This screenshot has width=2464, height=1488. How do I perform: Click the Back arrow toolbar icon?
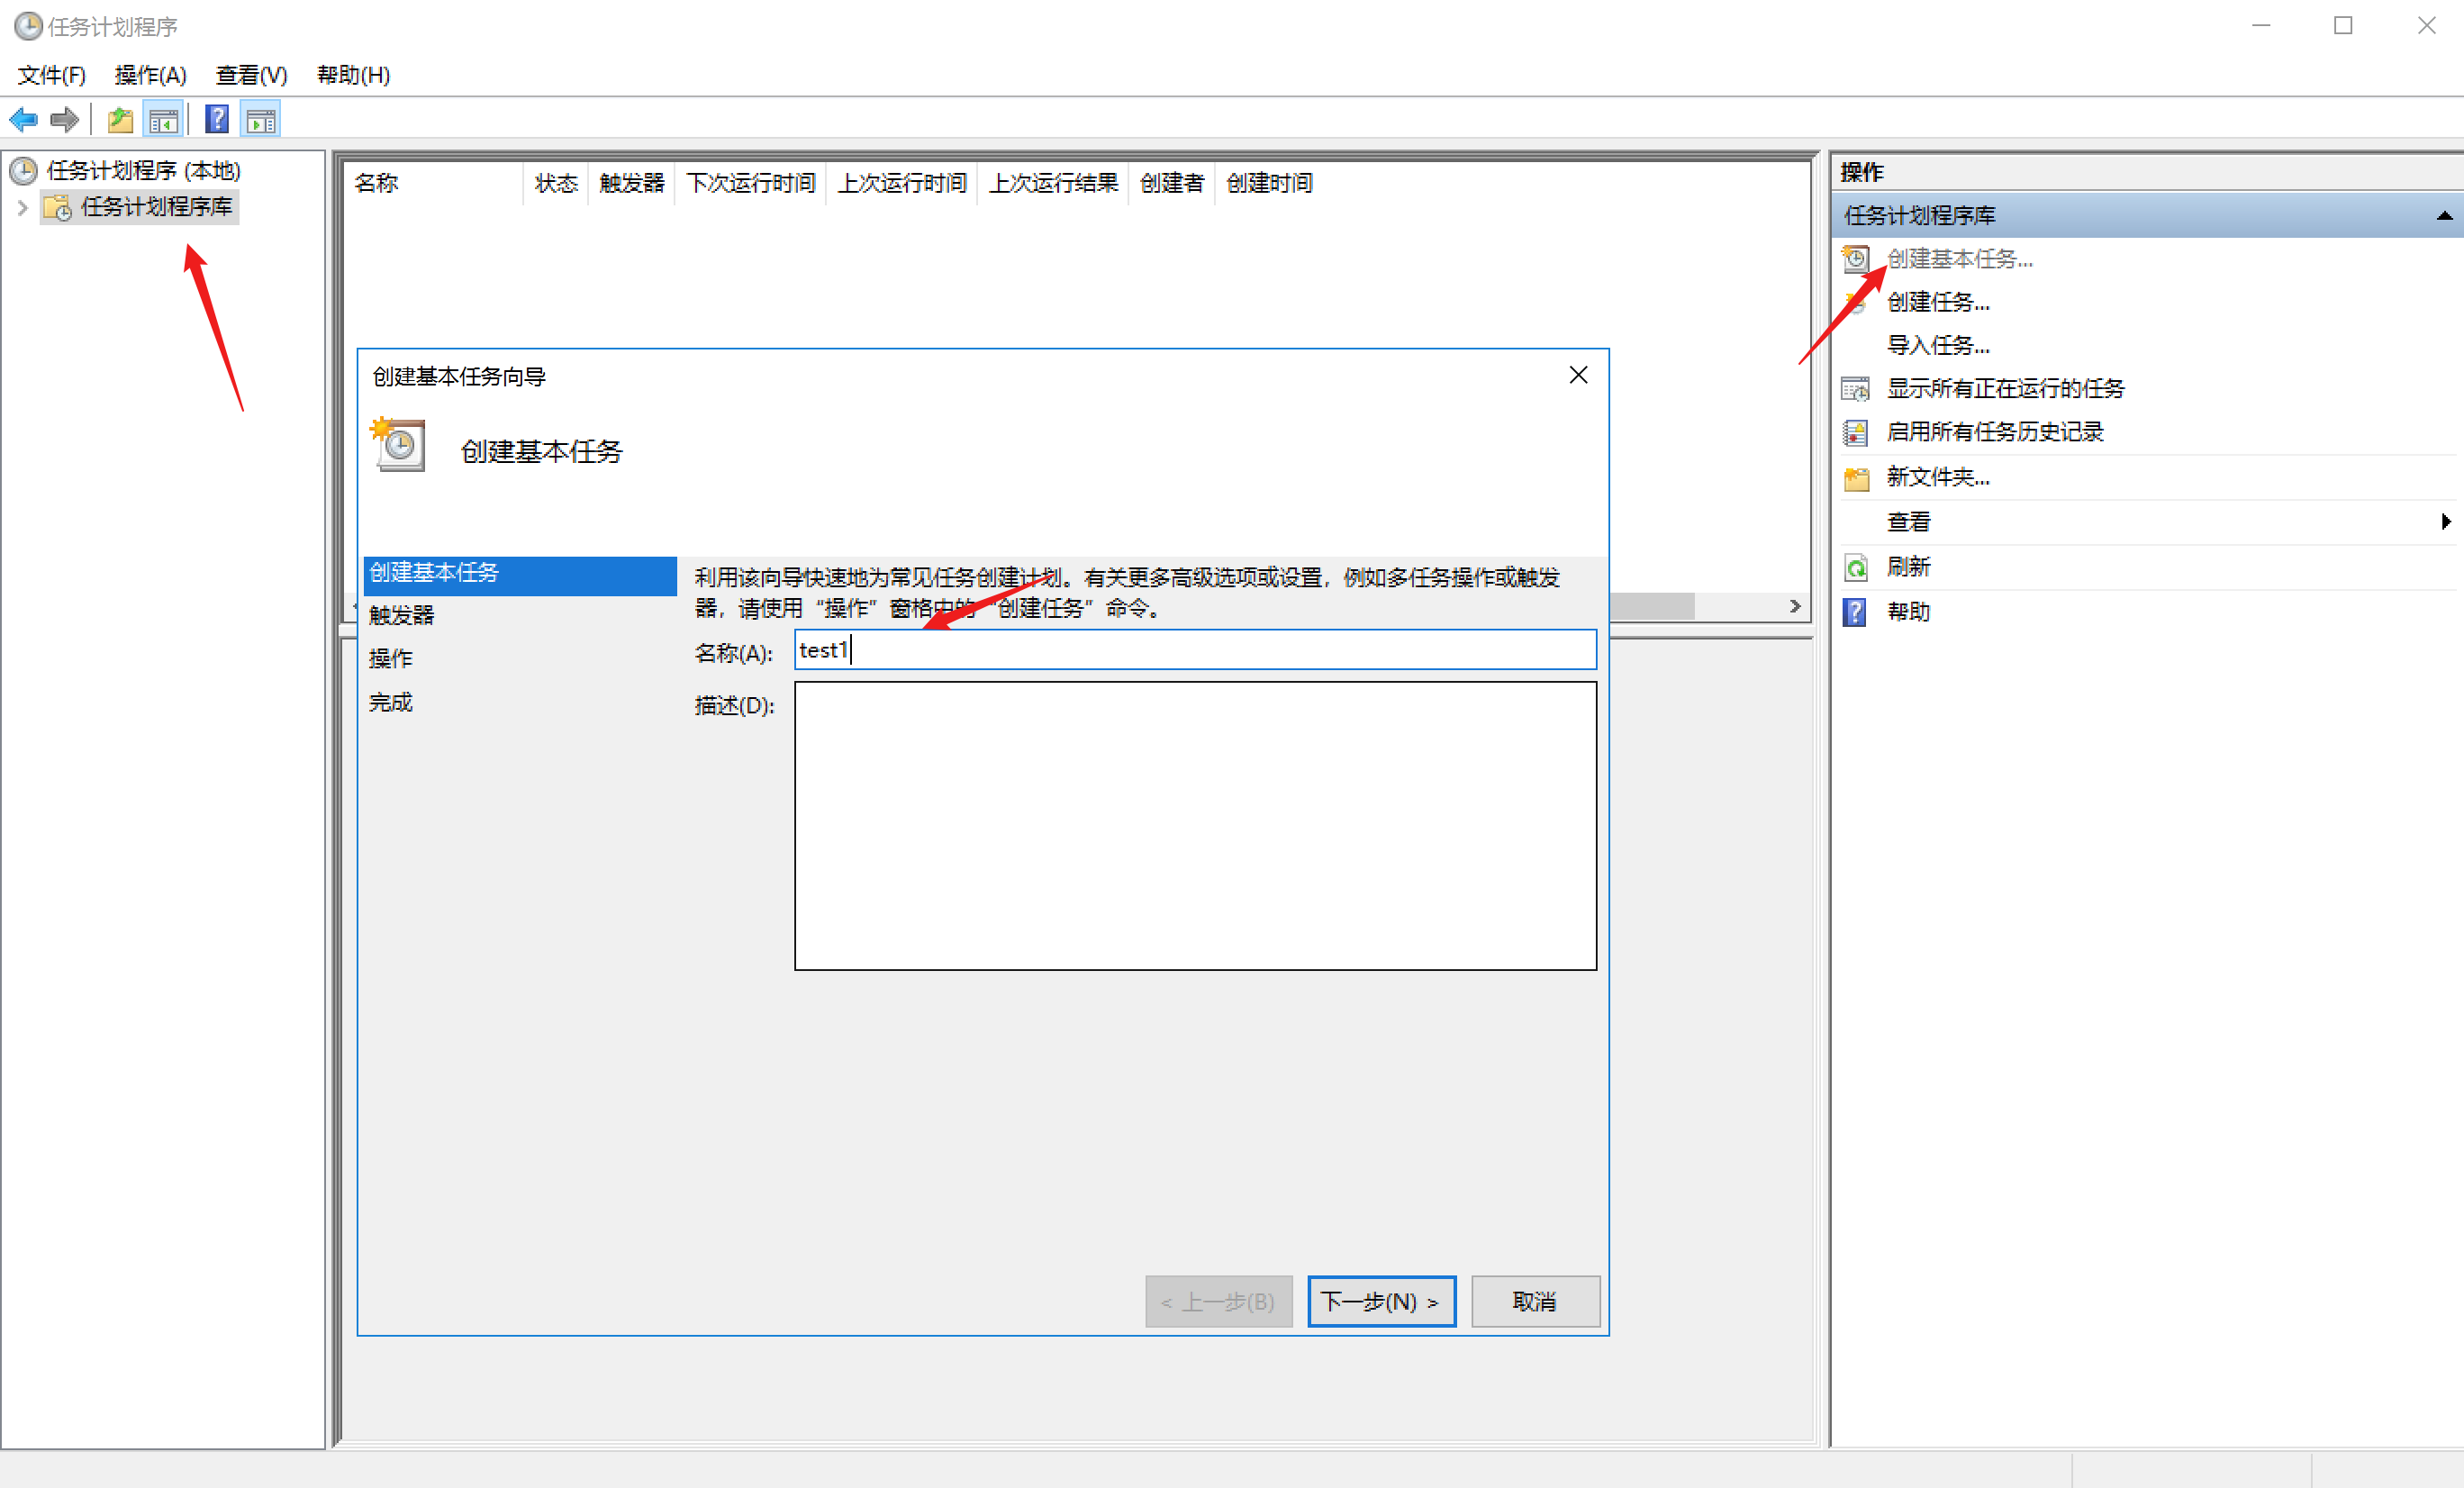[x=23, y=120]
